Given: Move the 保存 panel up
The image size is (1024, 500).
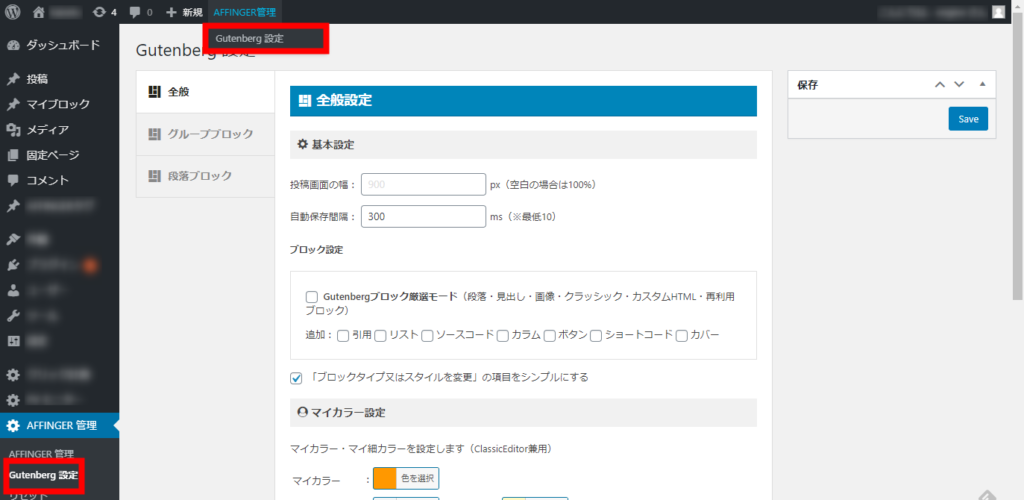Looking at the screenshot, I should pos(940,84).
